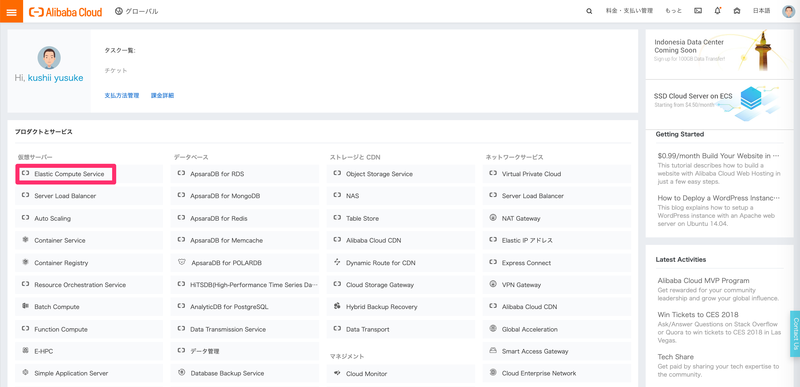Open How to Deploy a WordPress Instance
This screenshot has width=800, height=387.
718,198
